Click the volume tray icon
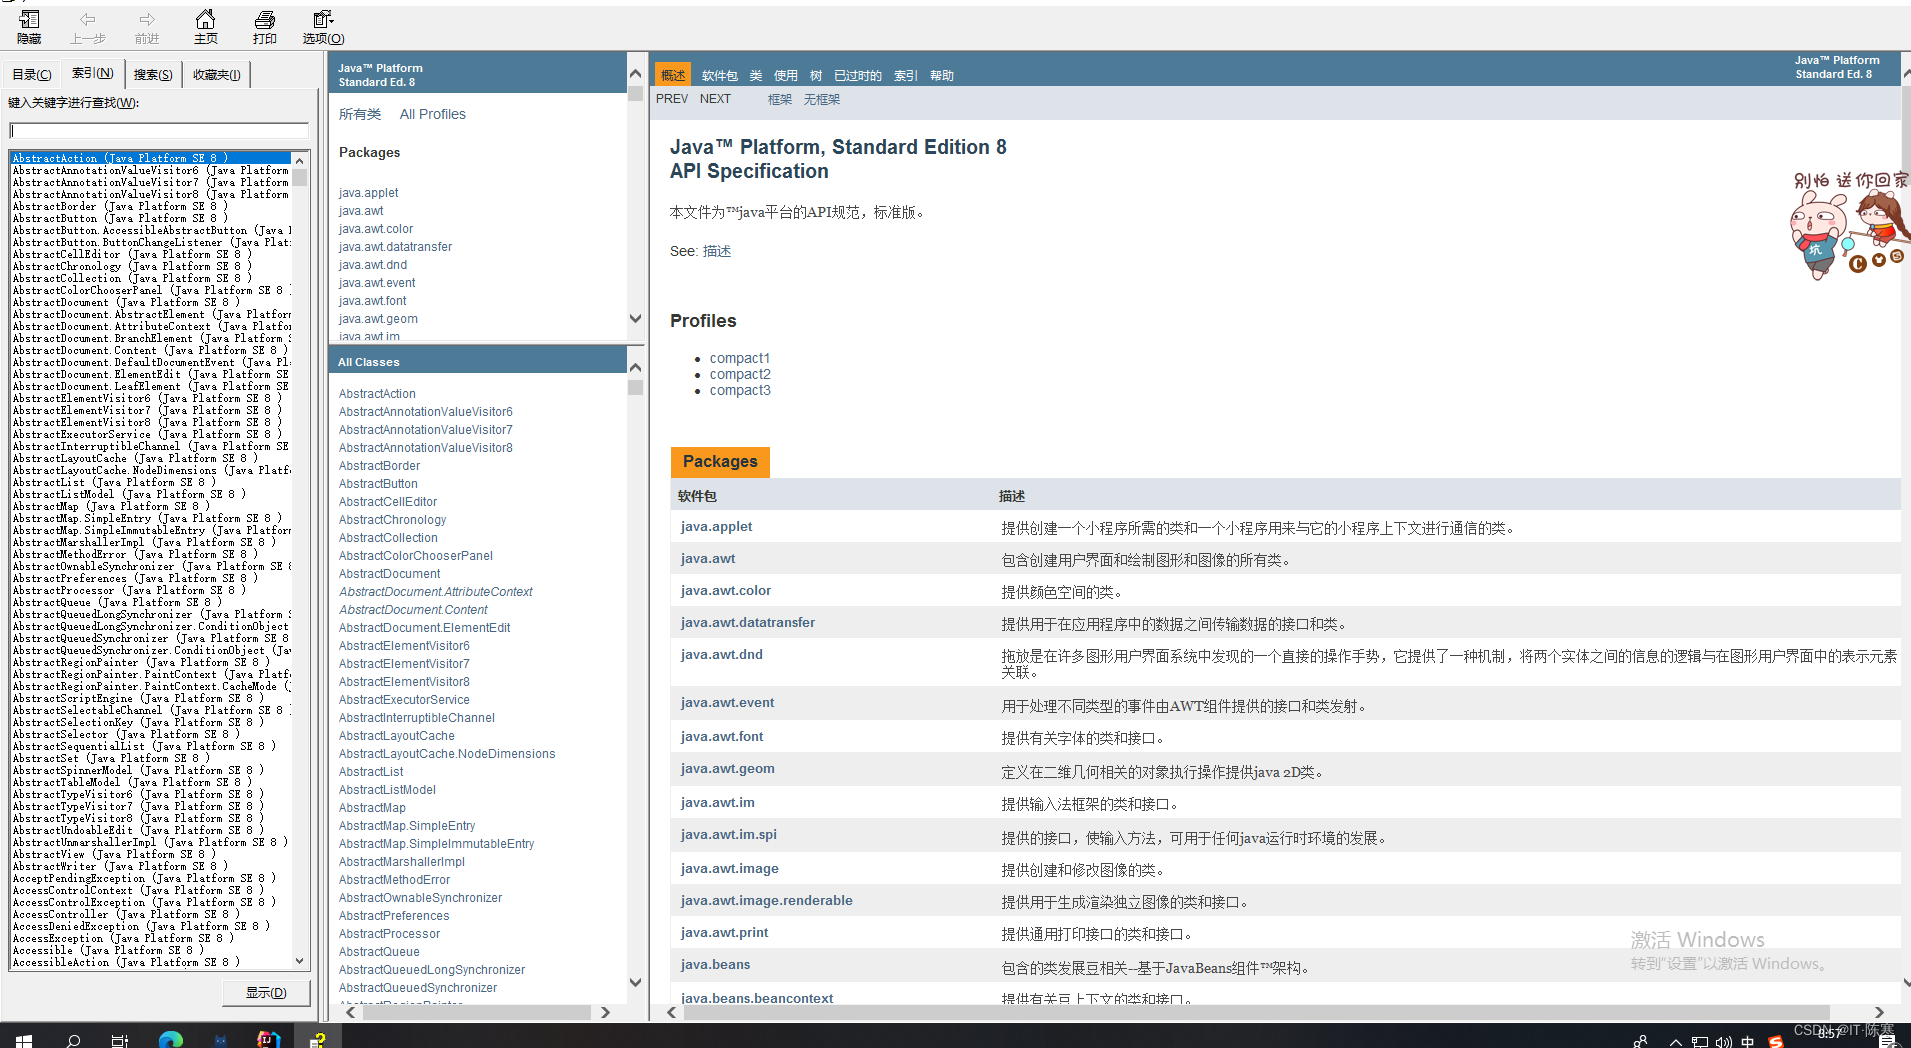Viewport: 1911px width, 1048px height. tap(1724, 1042)
